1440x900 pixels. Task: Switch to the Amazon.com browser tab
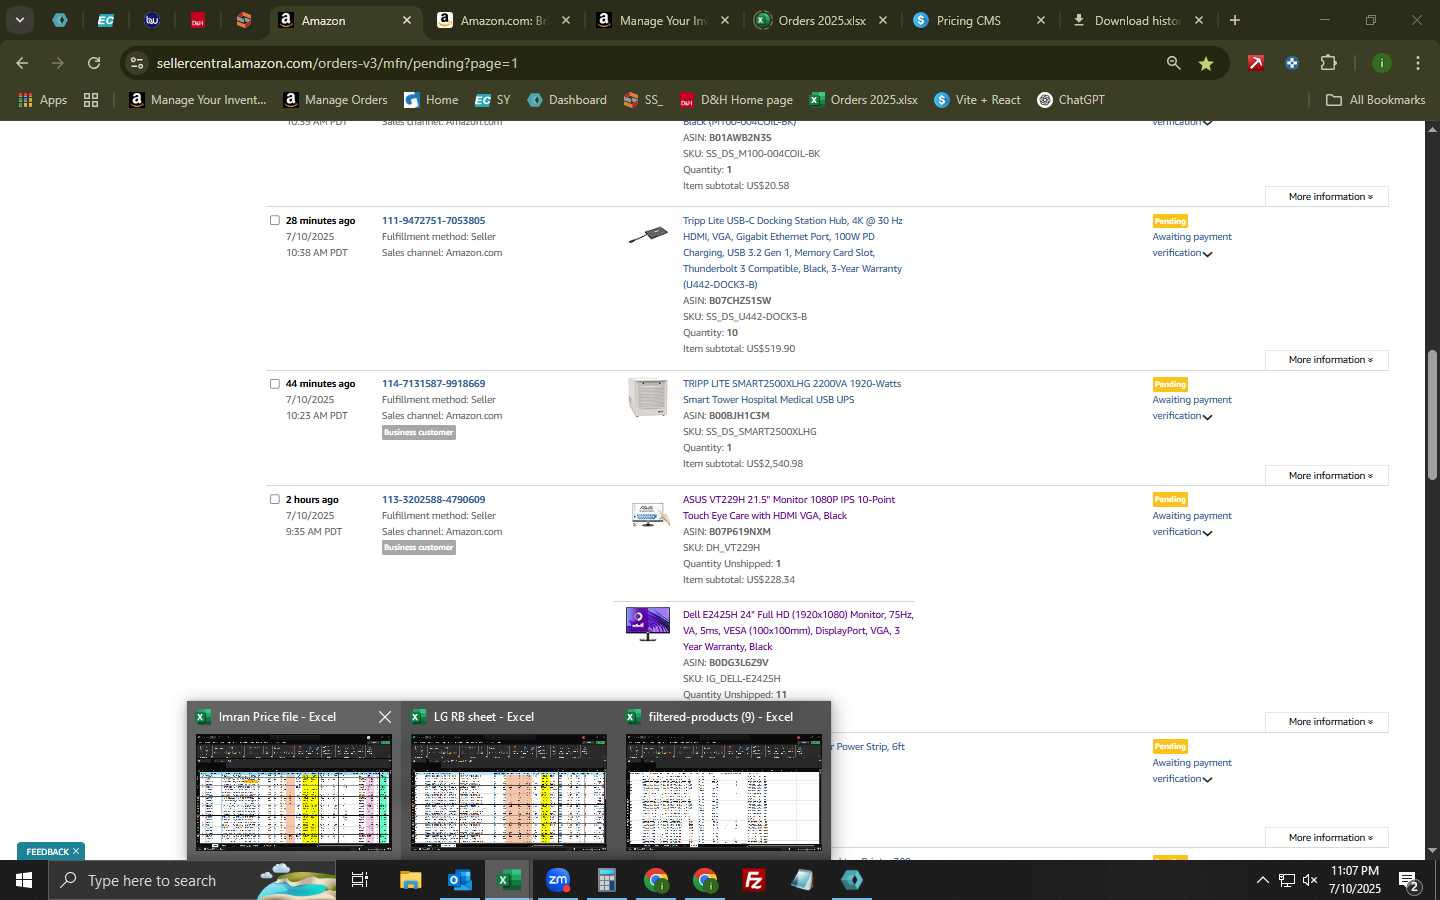click(x=504, y=20)
